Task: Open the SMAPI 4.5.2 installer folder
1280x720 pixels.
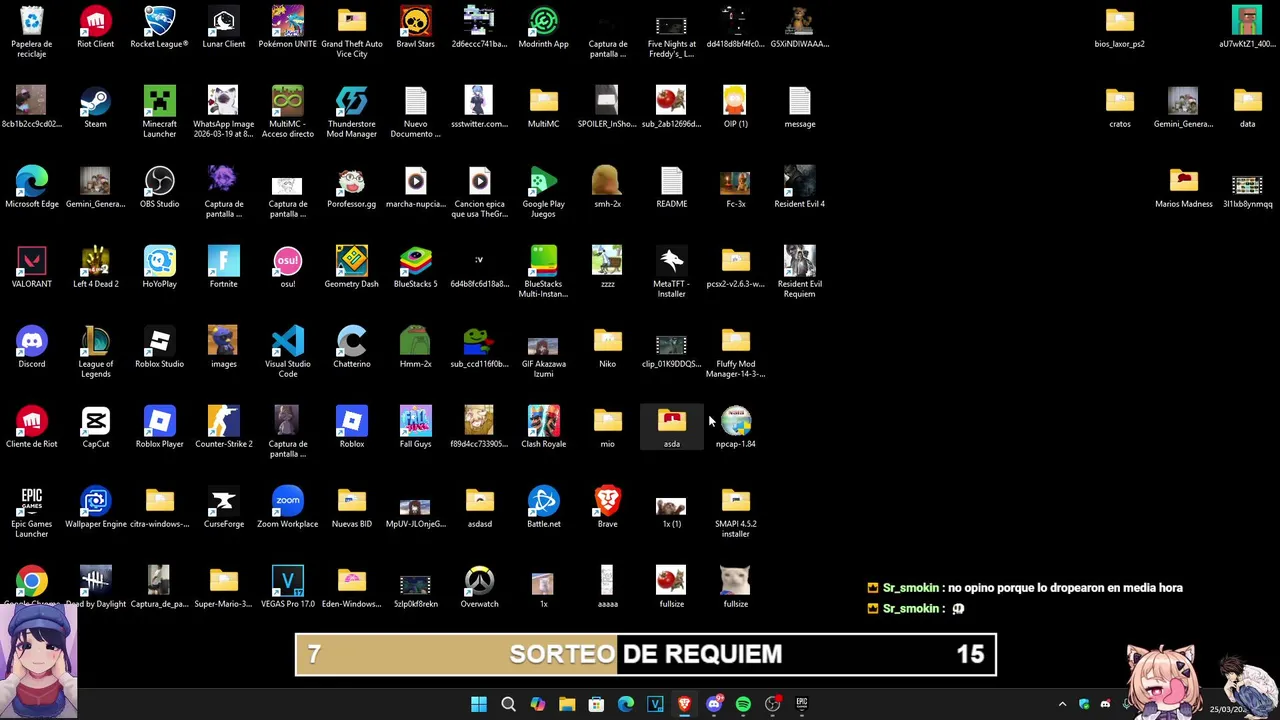Action: click(736, 502)
